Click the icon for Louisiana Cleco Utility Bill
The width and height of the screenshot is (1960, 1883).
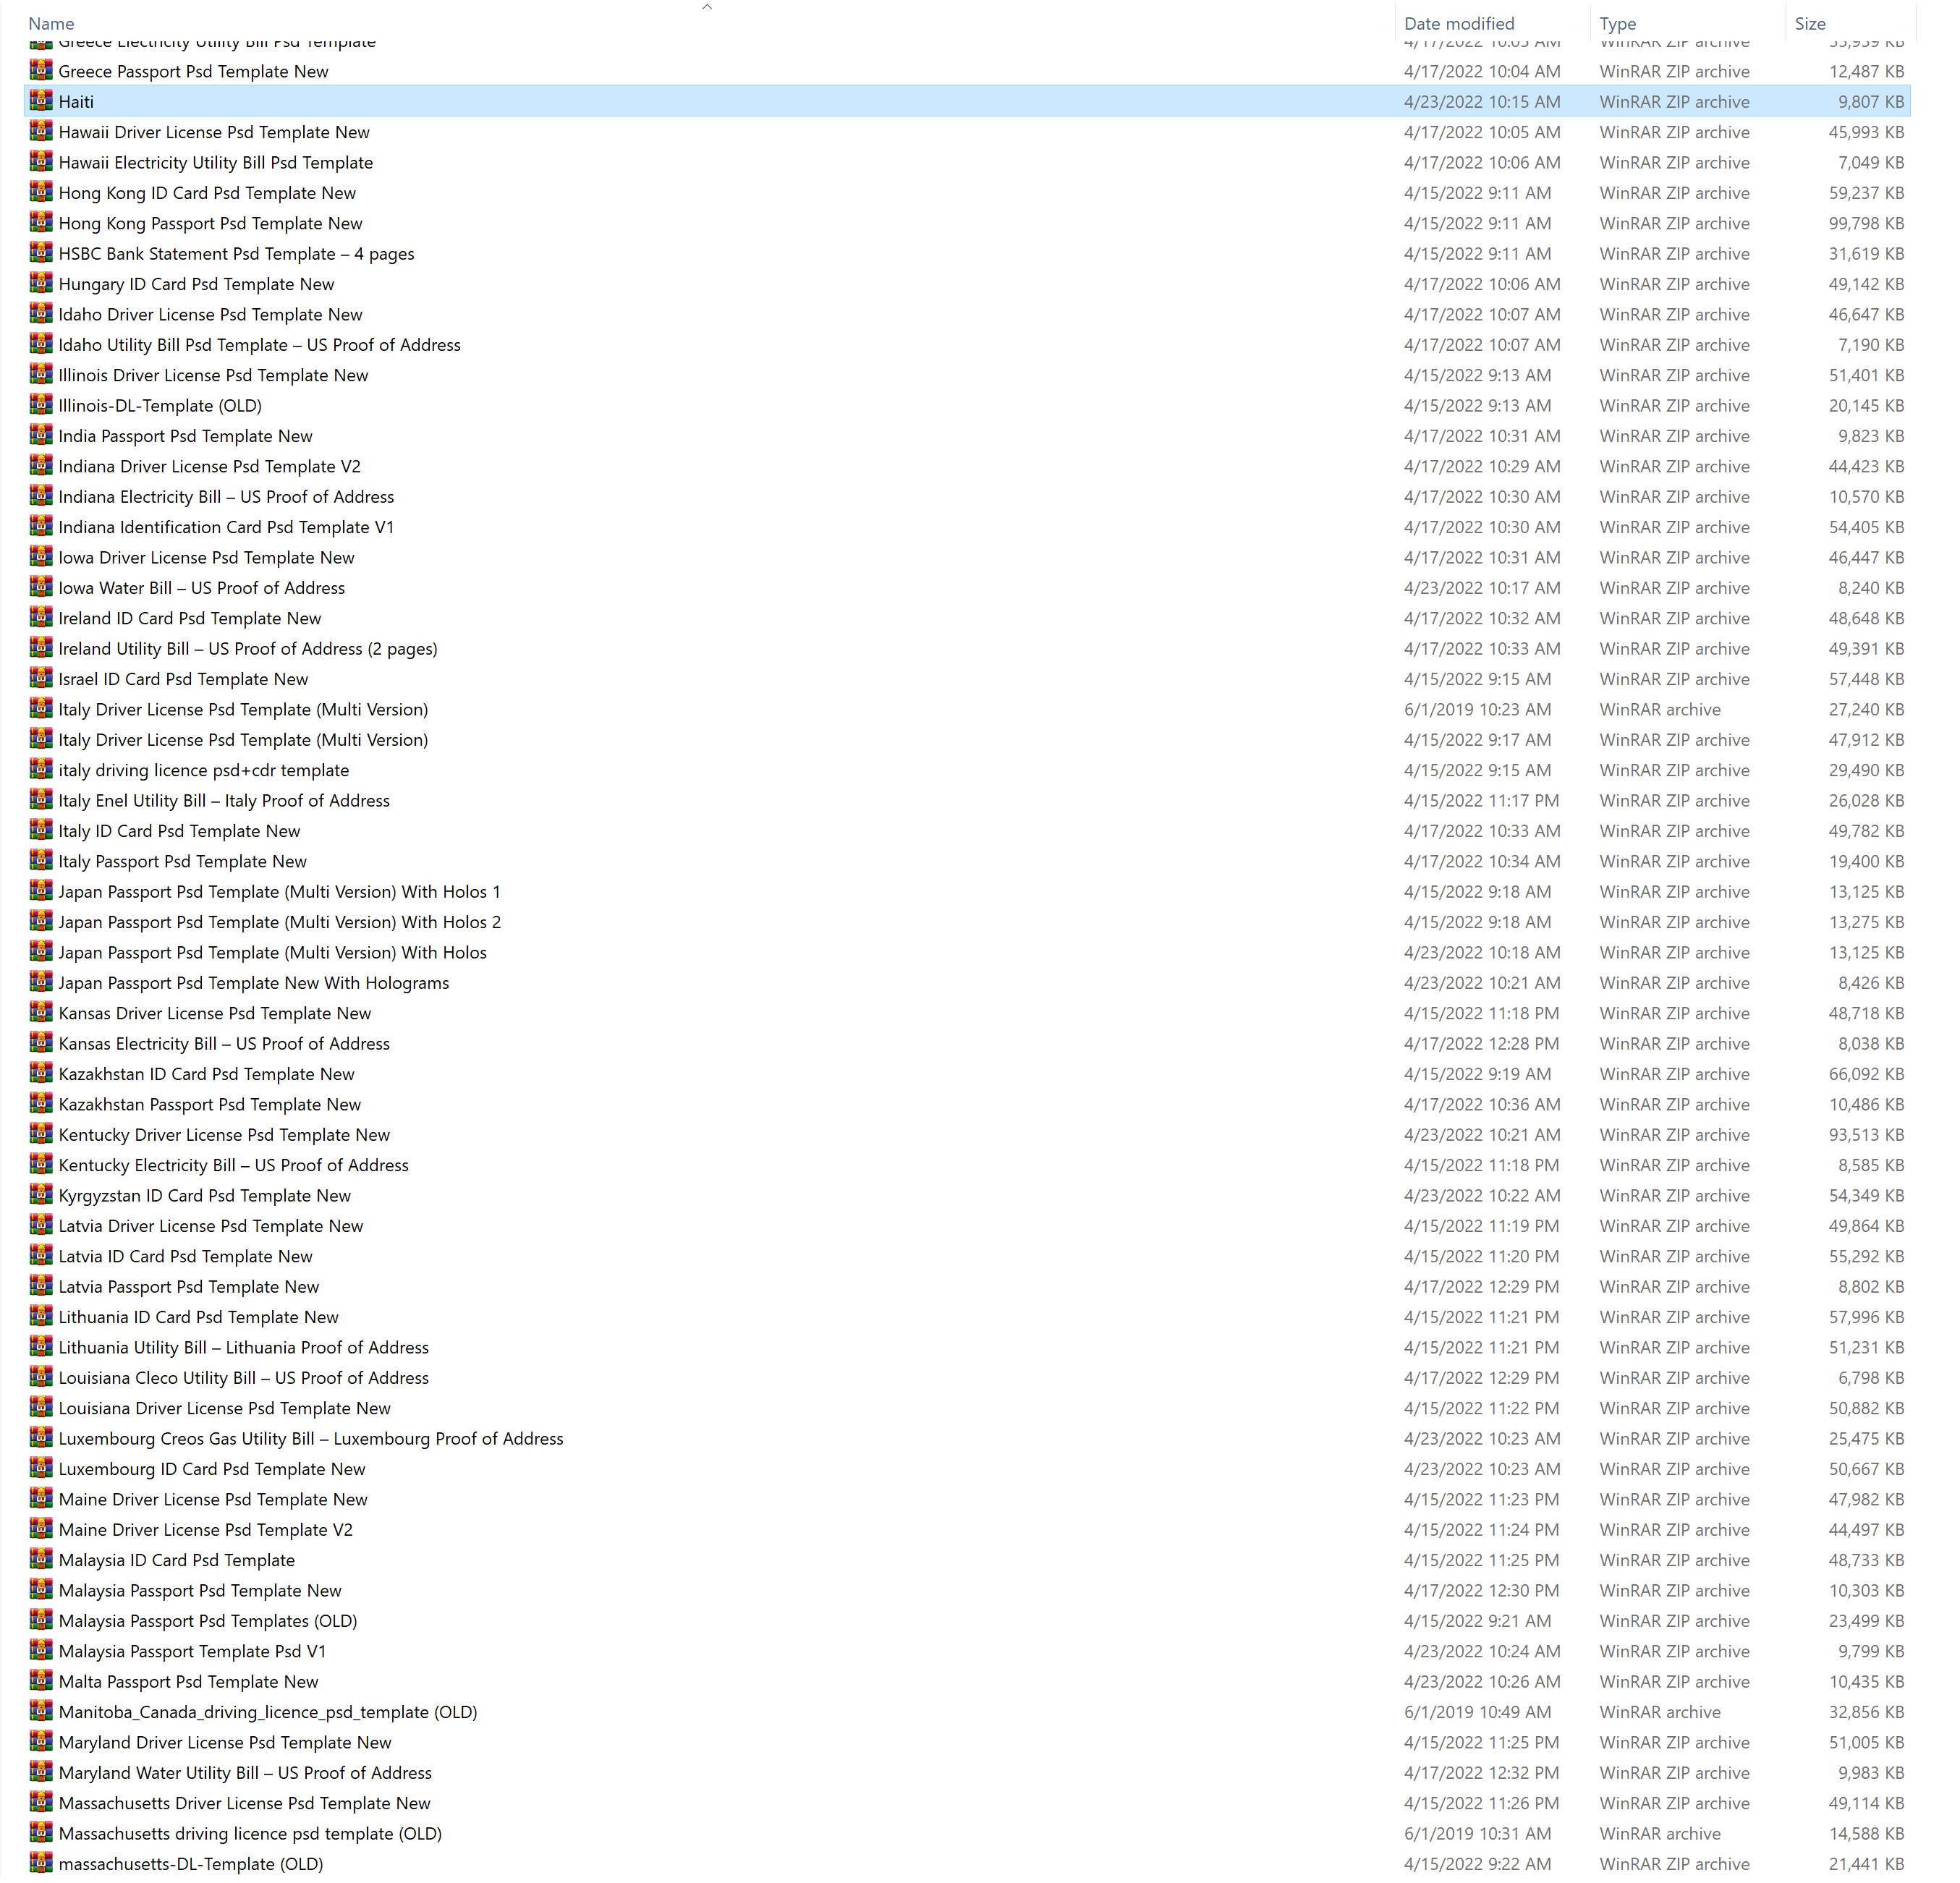click(x=41, y=1377)
